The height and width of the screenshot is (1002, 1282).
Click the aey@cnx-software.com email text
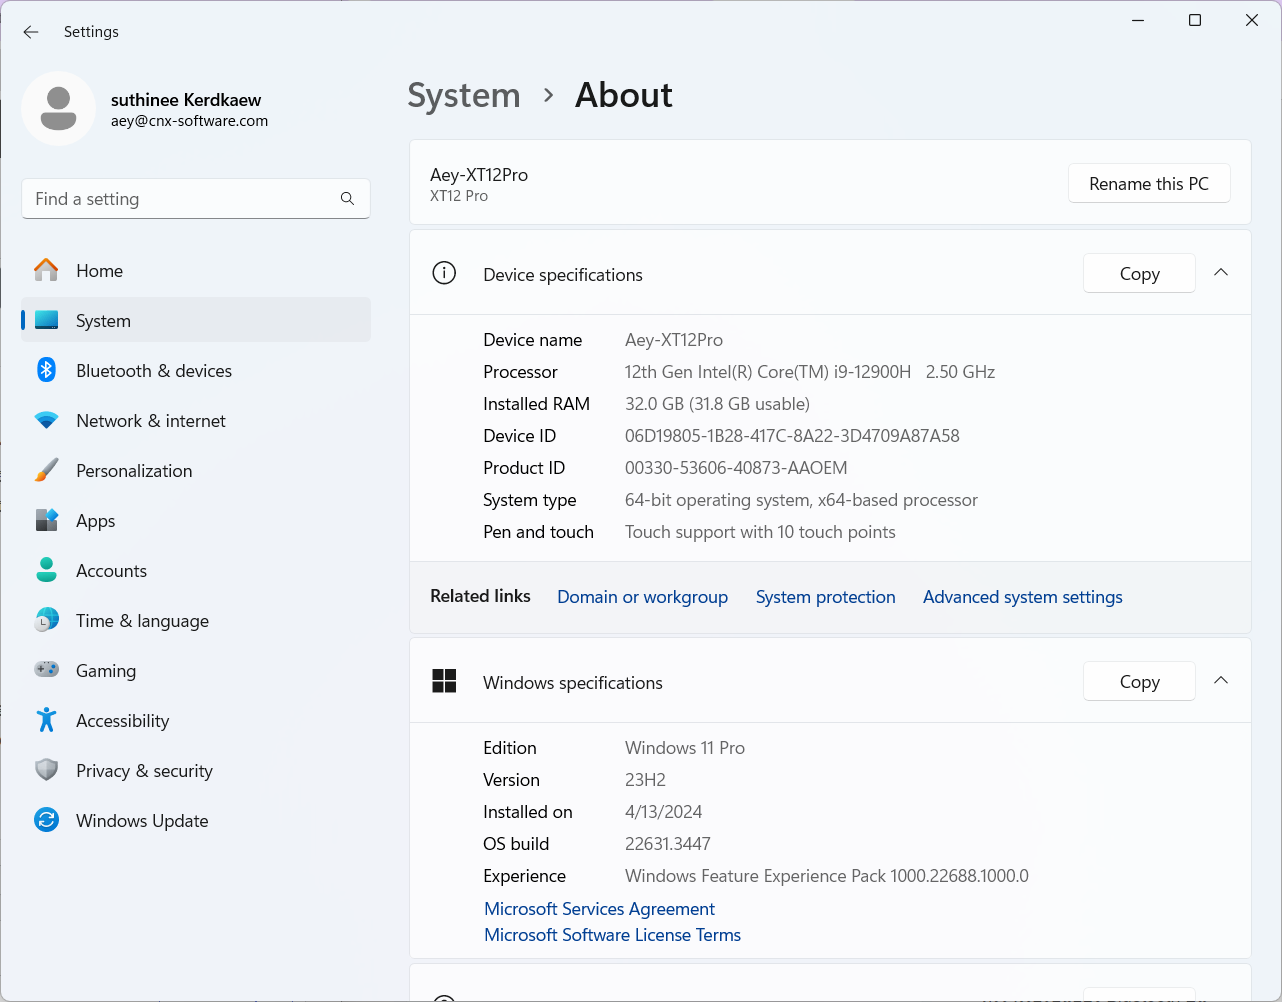(189, 121)
